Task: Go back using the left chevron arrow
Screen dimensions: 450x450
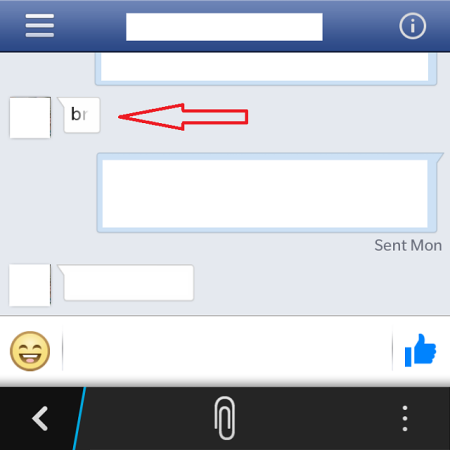Action: pos(40,418)
